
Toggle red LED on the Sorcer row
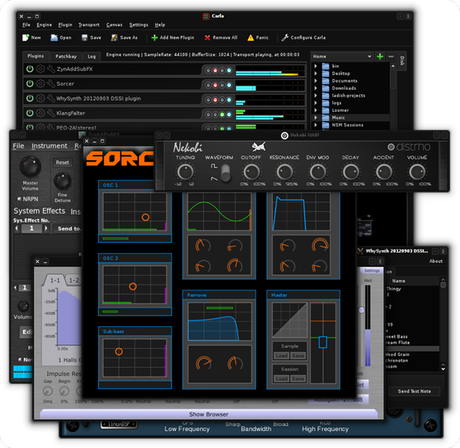point(215,85)
